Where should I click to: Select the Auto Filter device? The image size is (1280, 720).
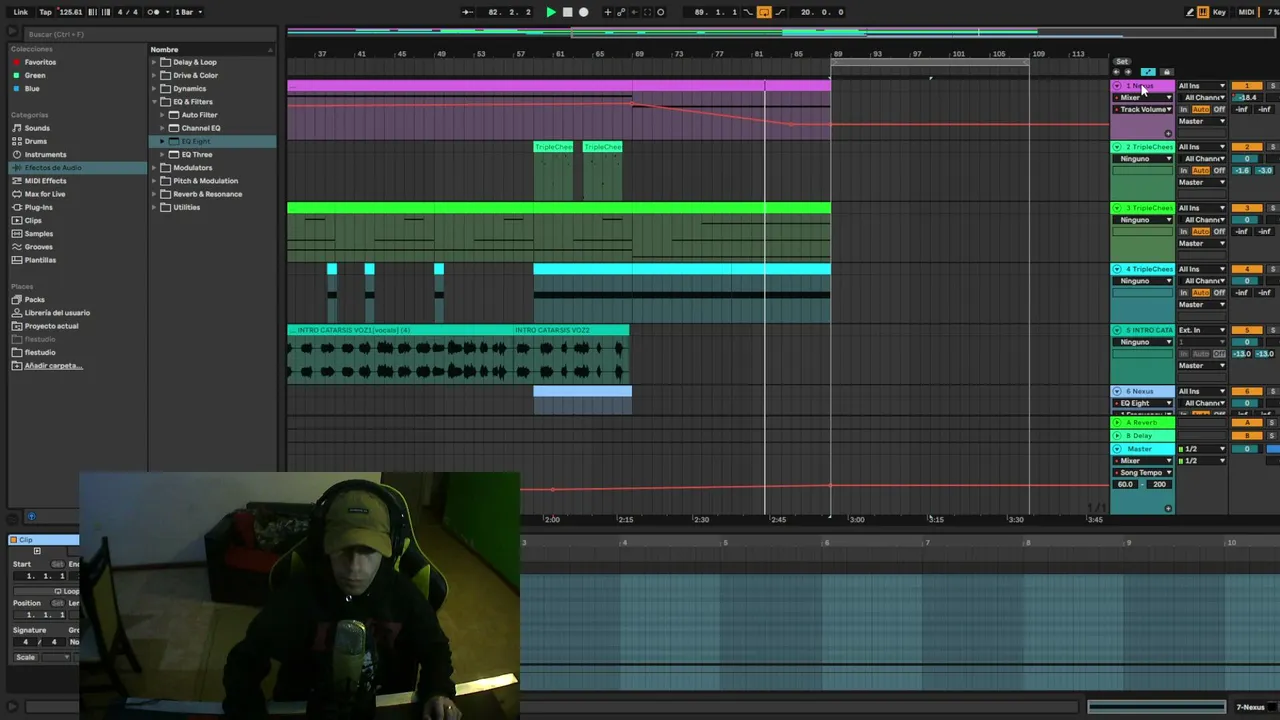click(x=199, y=115)
